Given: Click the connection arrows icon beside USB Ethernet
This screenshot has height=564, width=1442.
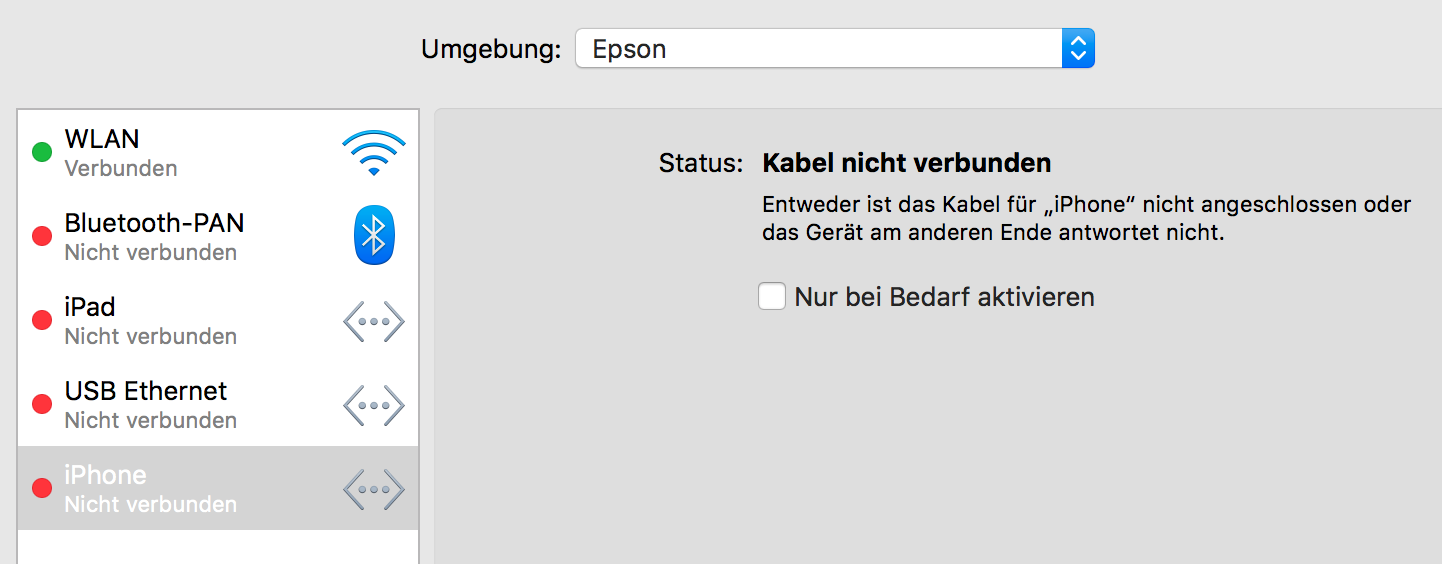Looking at the screenshot, I should [373, 406].
